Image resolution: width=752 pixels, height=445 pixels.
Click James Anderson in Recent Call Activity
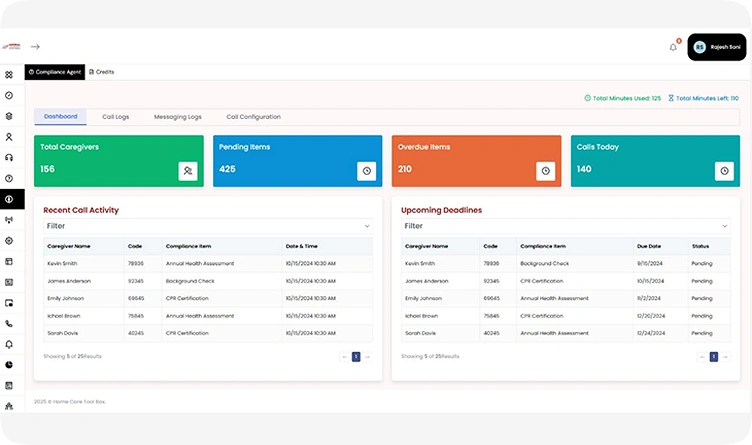69,281
